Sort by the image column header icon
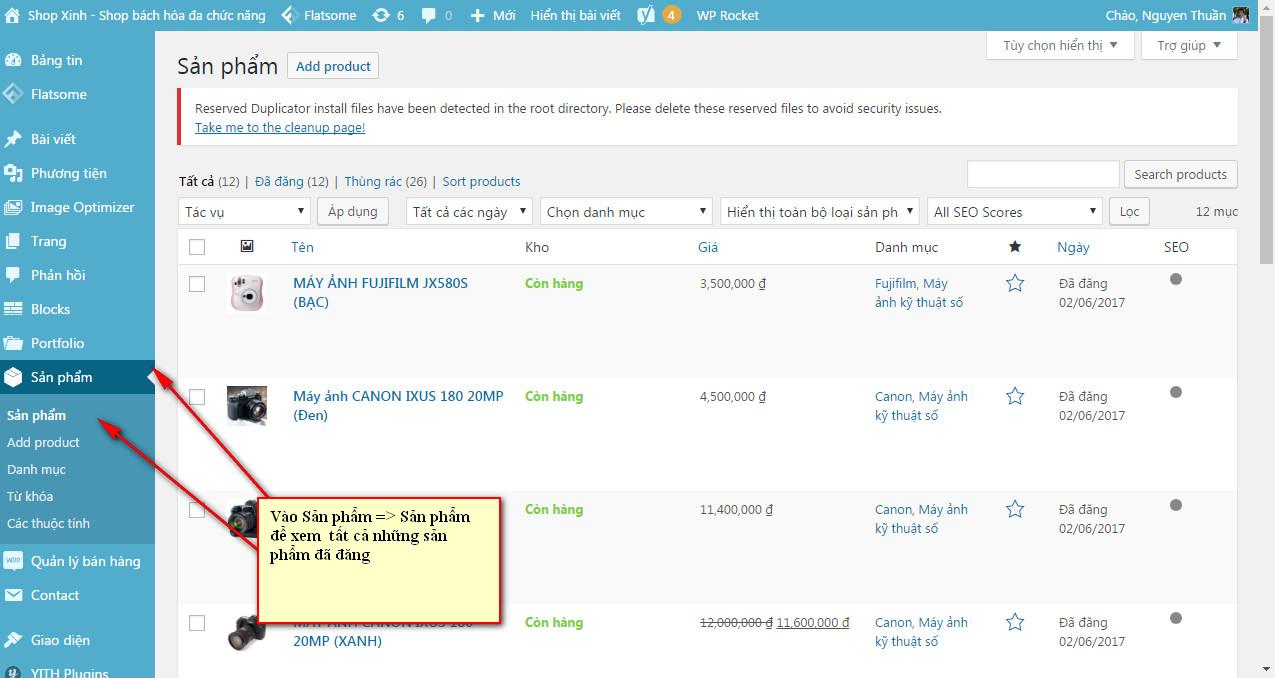Image resolution: width=1275 pixels, height=678 pixels. pyautogui.click(x=247, y=246)
